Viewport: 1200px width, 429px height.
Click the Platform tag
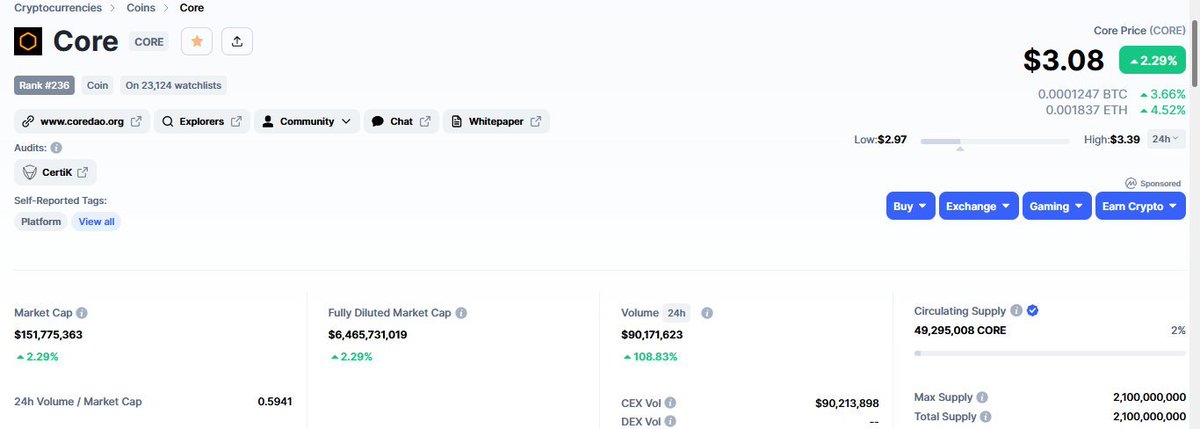click(x=41, y=221)
